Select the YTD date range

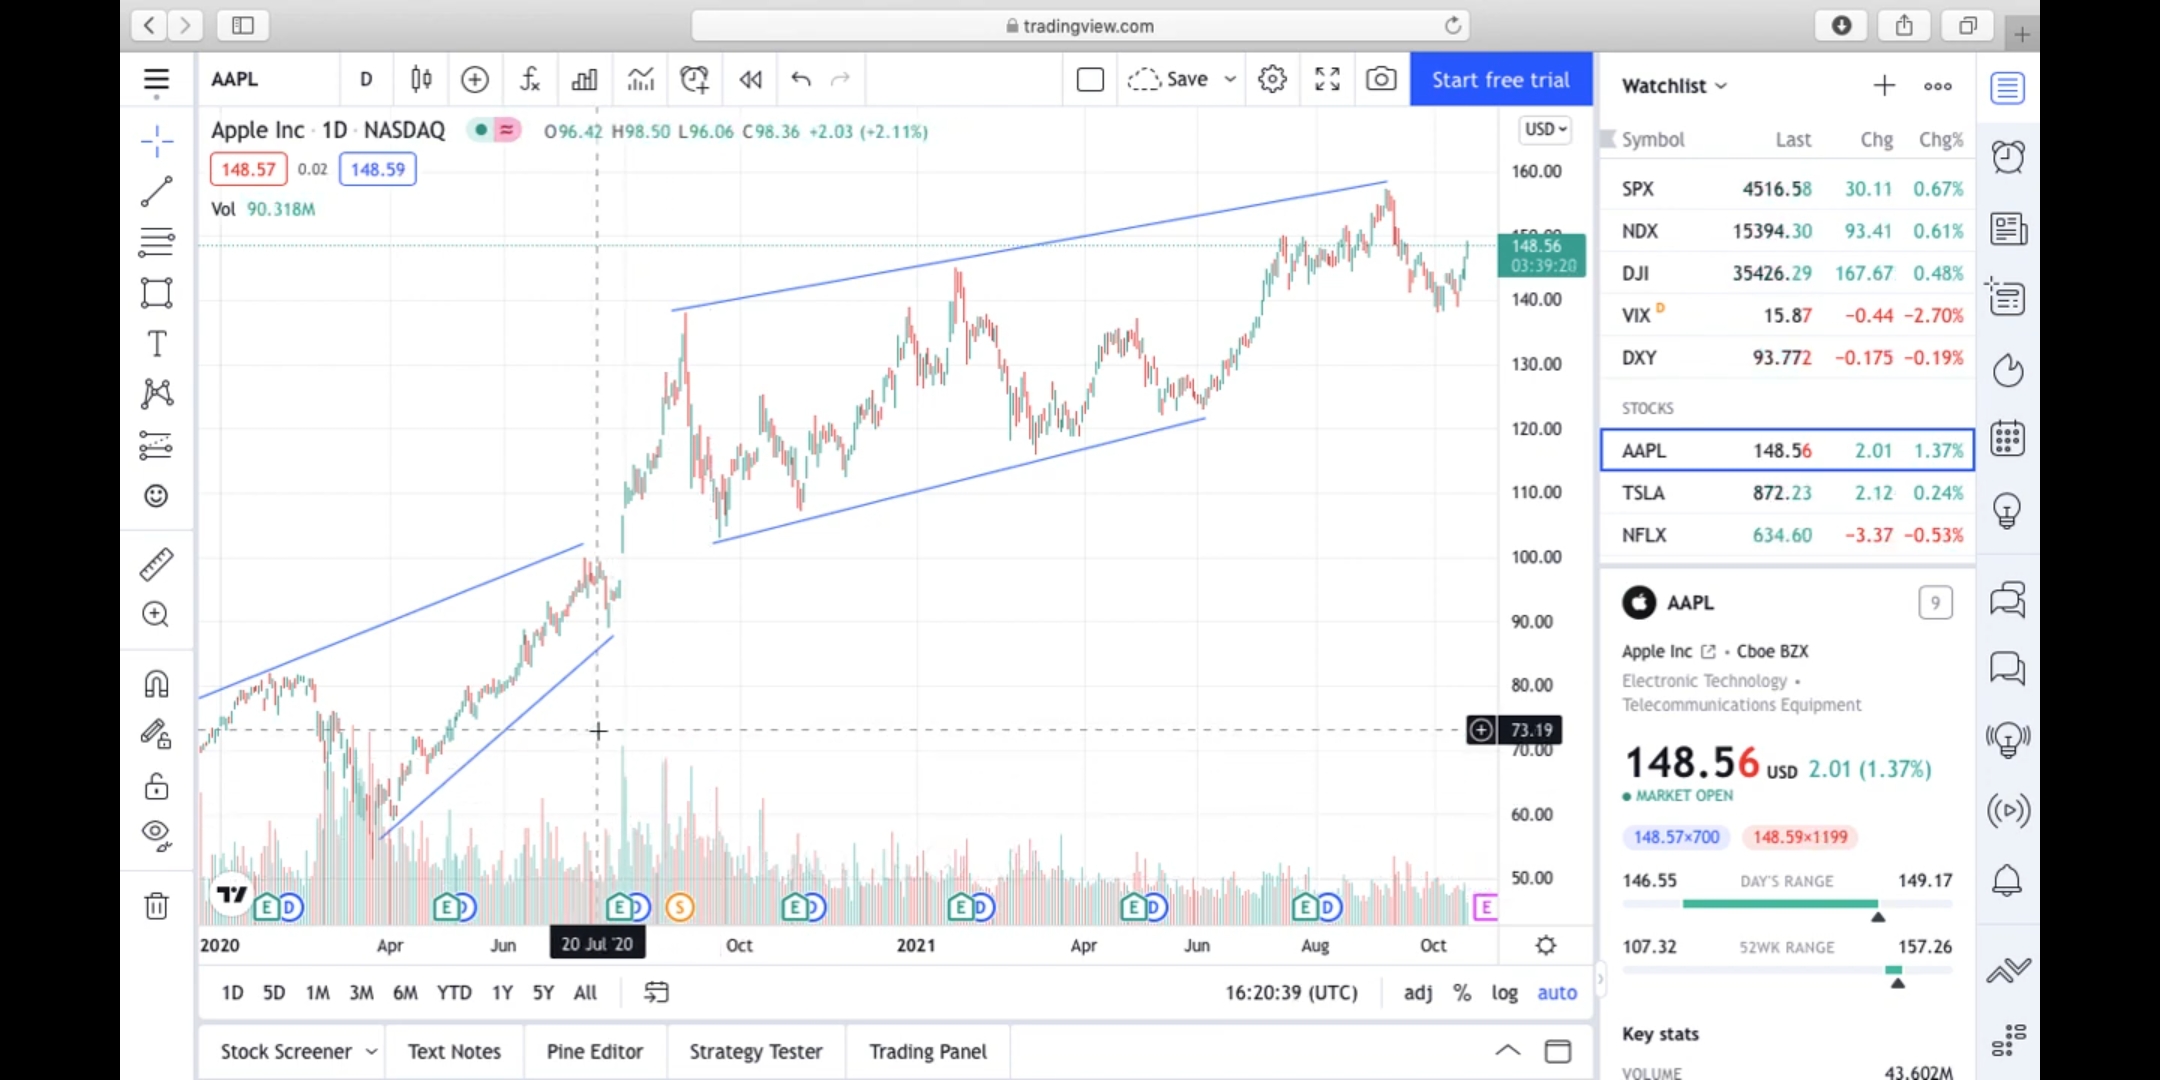[x=454, y=993]
